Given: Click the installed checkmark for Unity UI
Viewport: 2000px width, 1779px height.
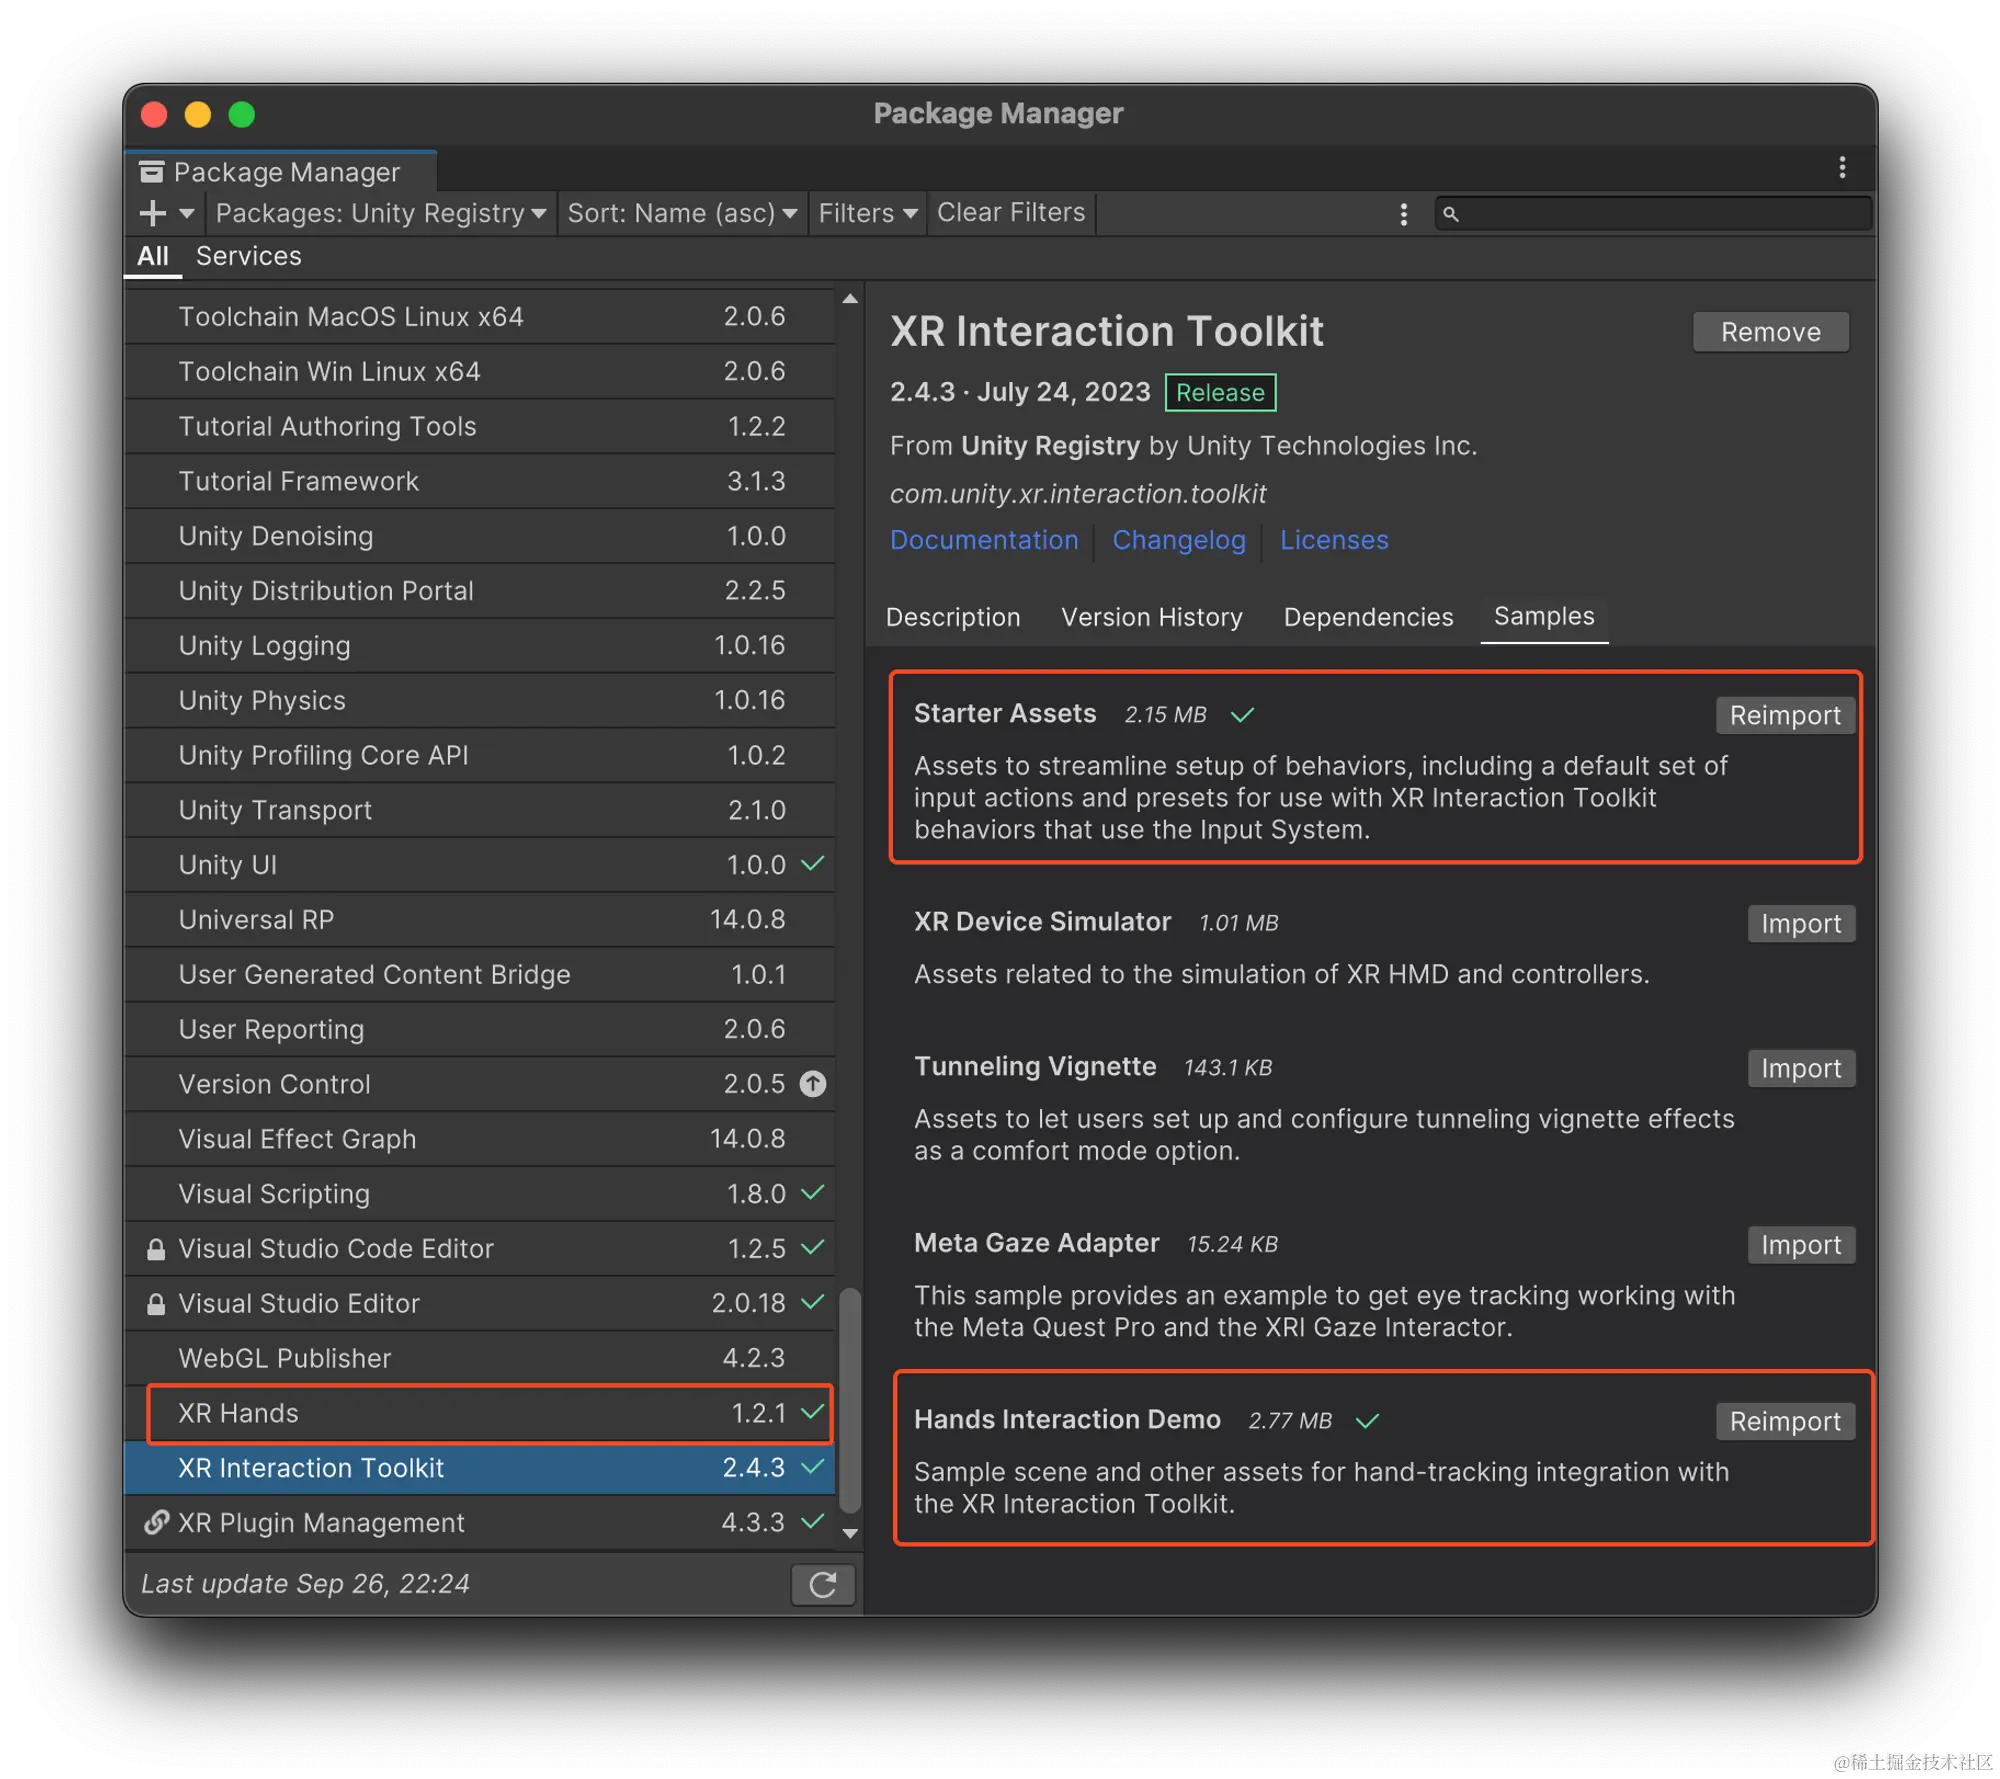Looking at the screenshot, I should tap(813, 863).
